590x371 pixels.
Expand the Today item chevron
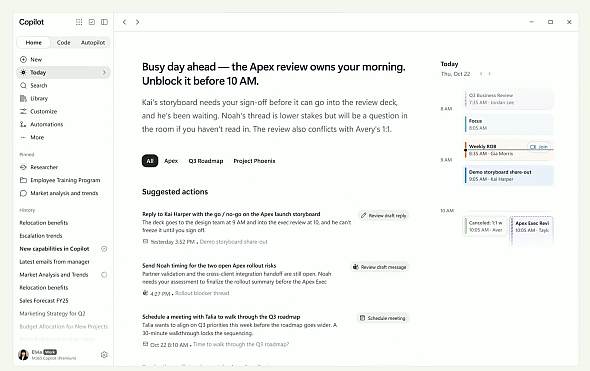[104, 73]
